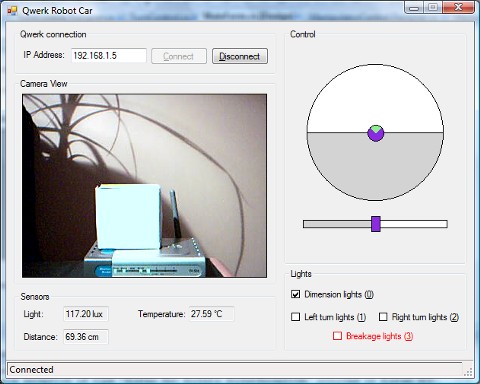This screenshot has width=480, height=384.
Task: Click the Disconnect button
Action: [240, 56]
